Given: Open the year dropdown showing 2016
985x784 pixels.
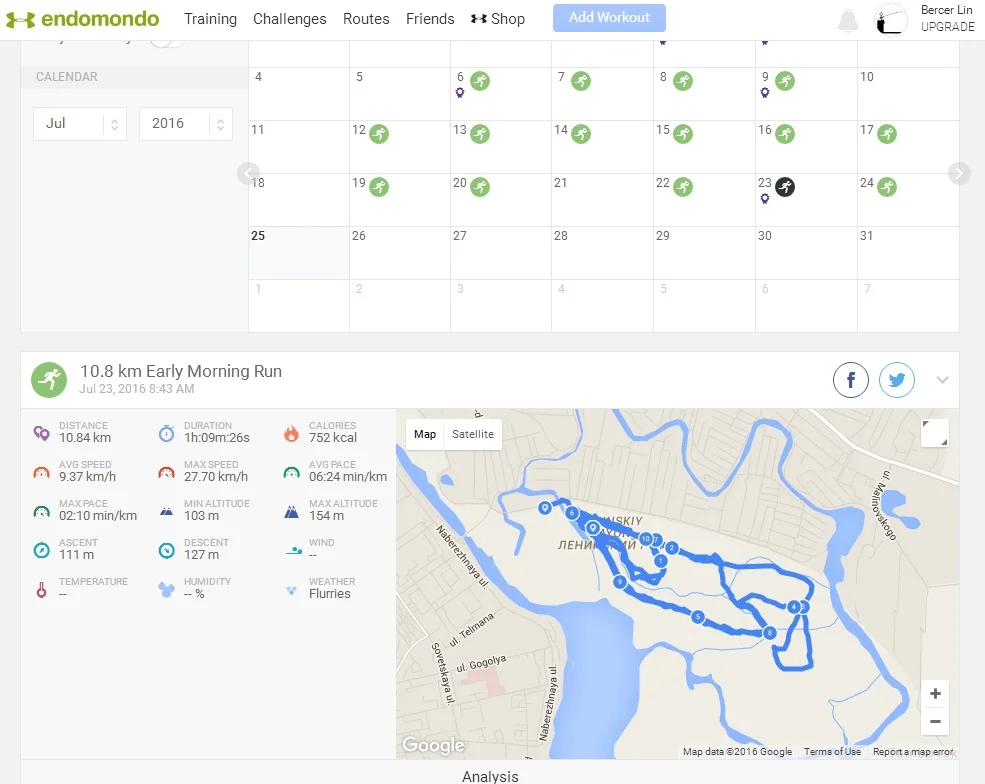Looking at the screenshot, I should 186,124.
